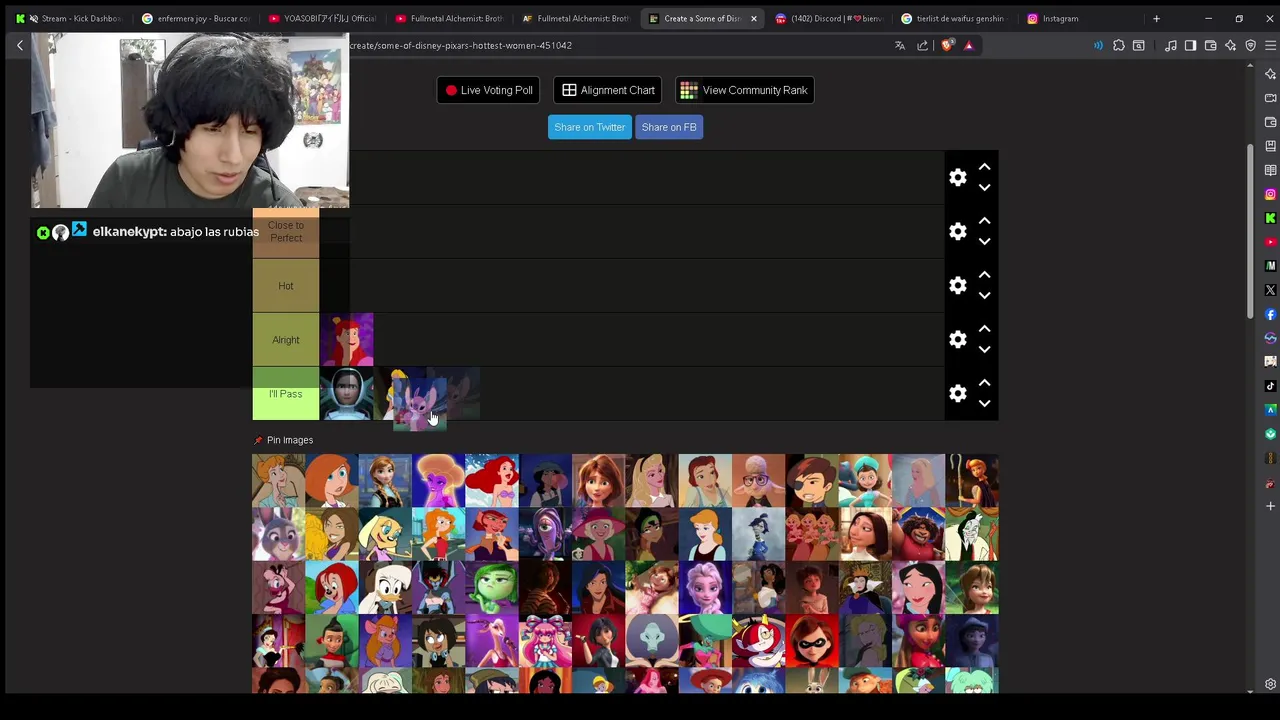Screen dimensions: 1280x720
Task: Open settings gear for I'll Pass tier
Action: click(958, 394)
